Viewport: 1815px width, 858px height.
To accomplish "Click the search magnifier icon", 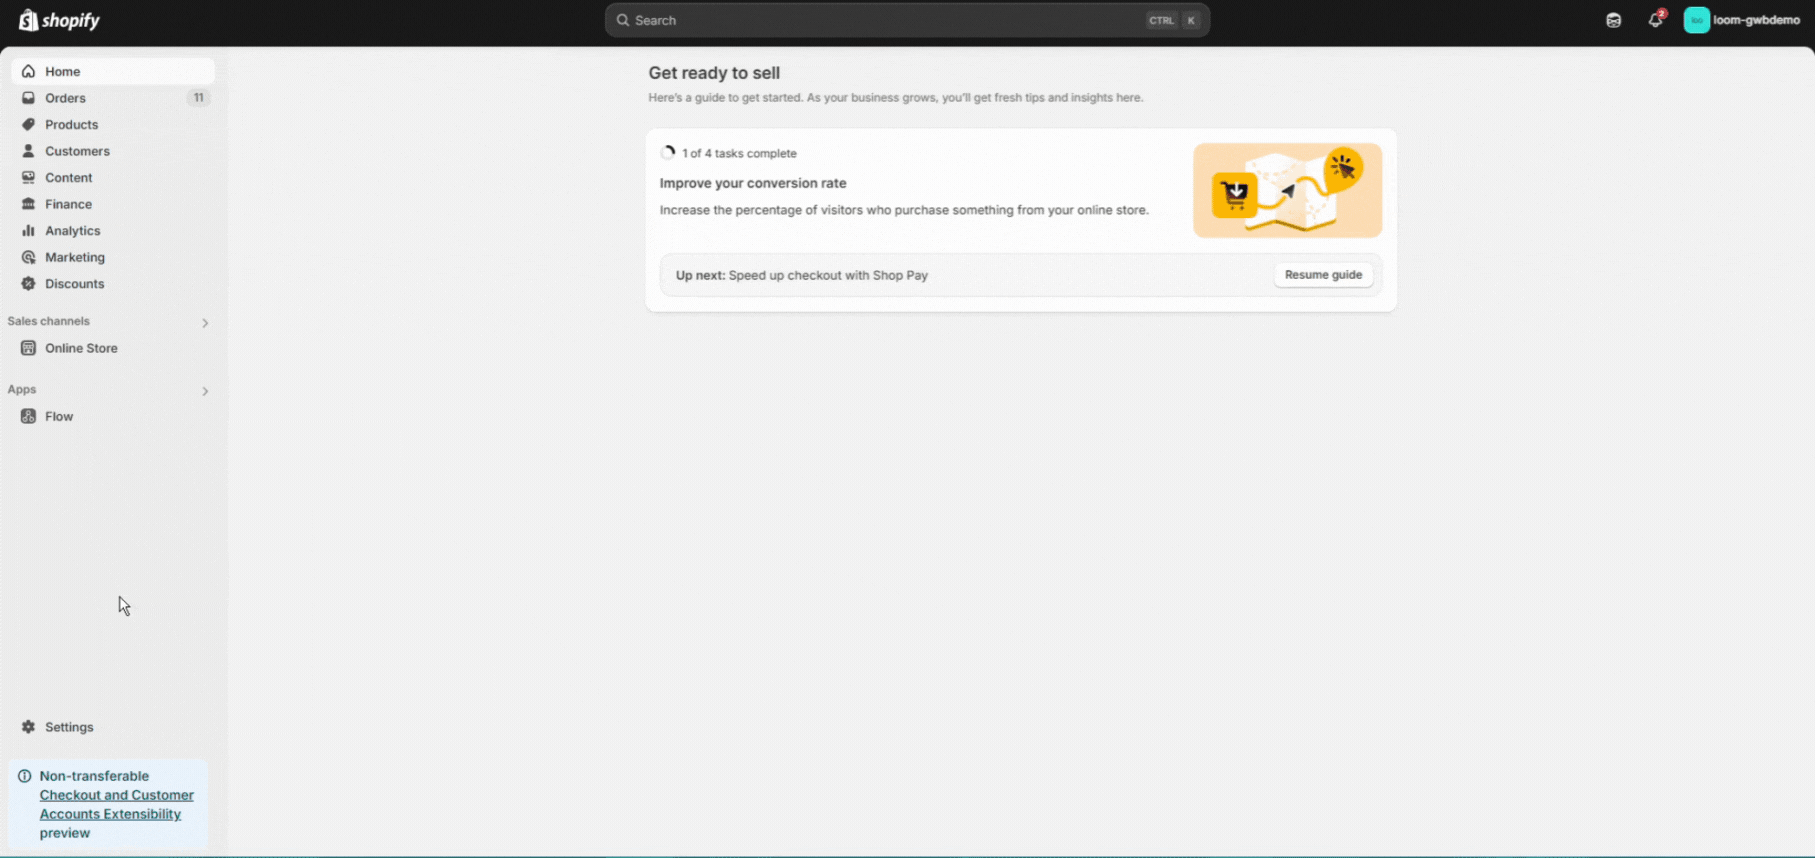I will (x=623, y=20).
